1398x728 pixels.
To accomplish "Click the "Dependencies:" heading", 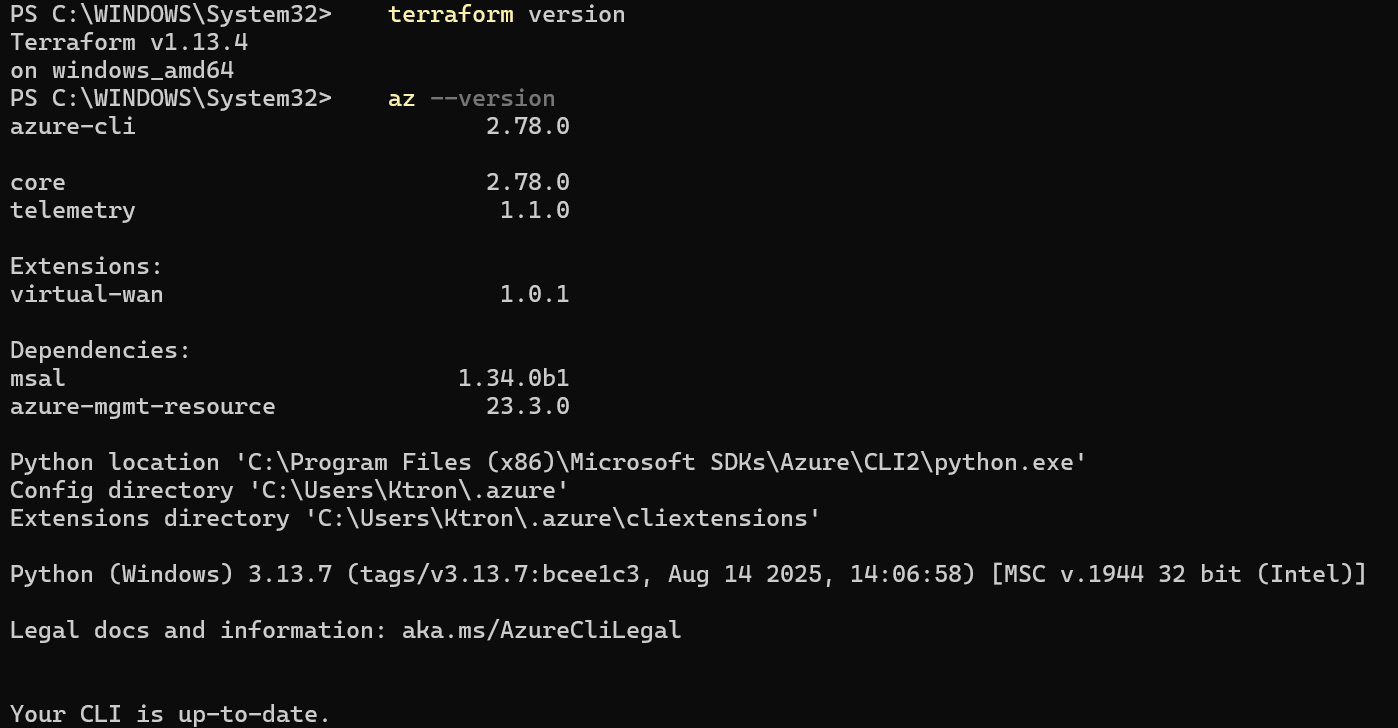I will (x=100, y=350).
